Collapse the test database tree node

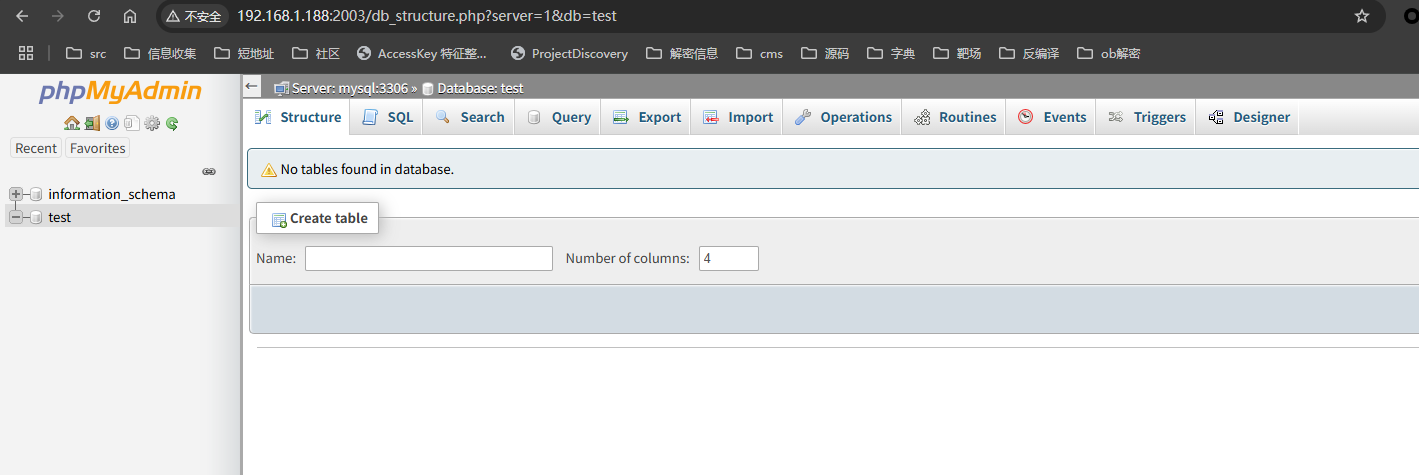click(x=16, y=217)
